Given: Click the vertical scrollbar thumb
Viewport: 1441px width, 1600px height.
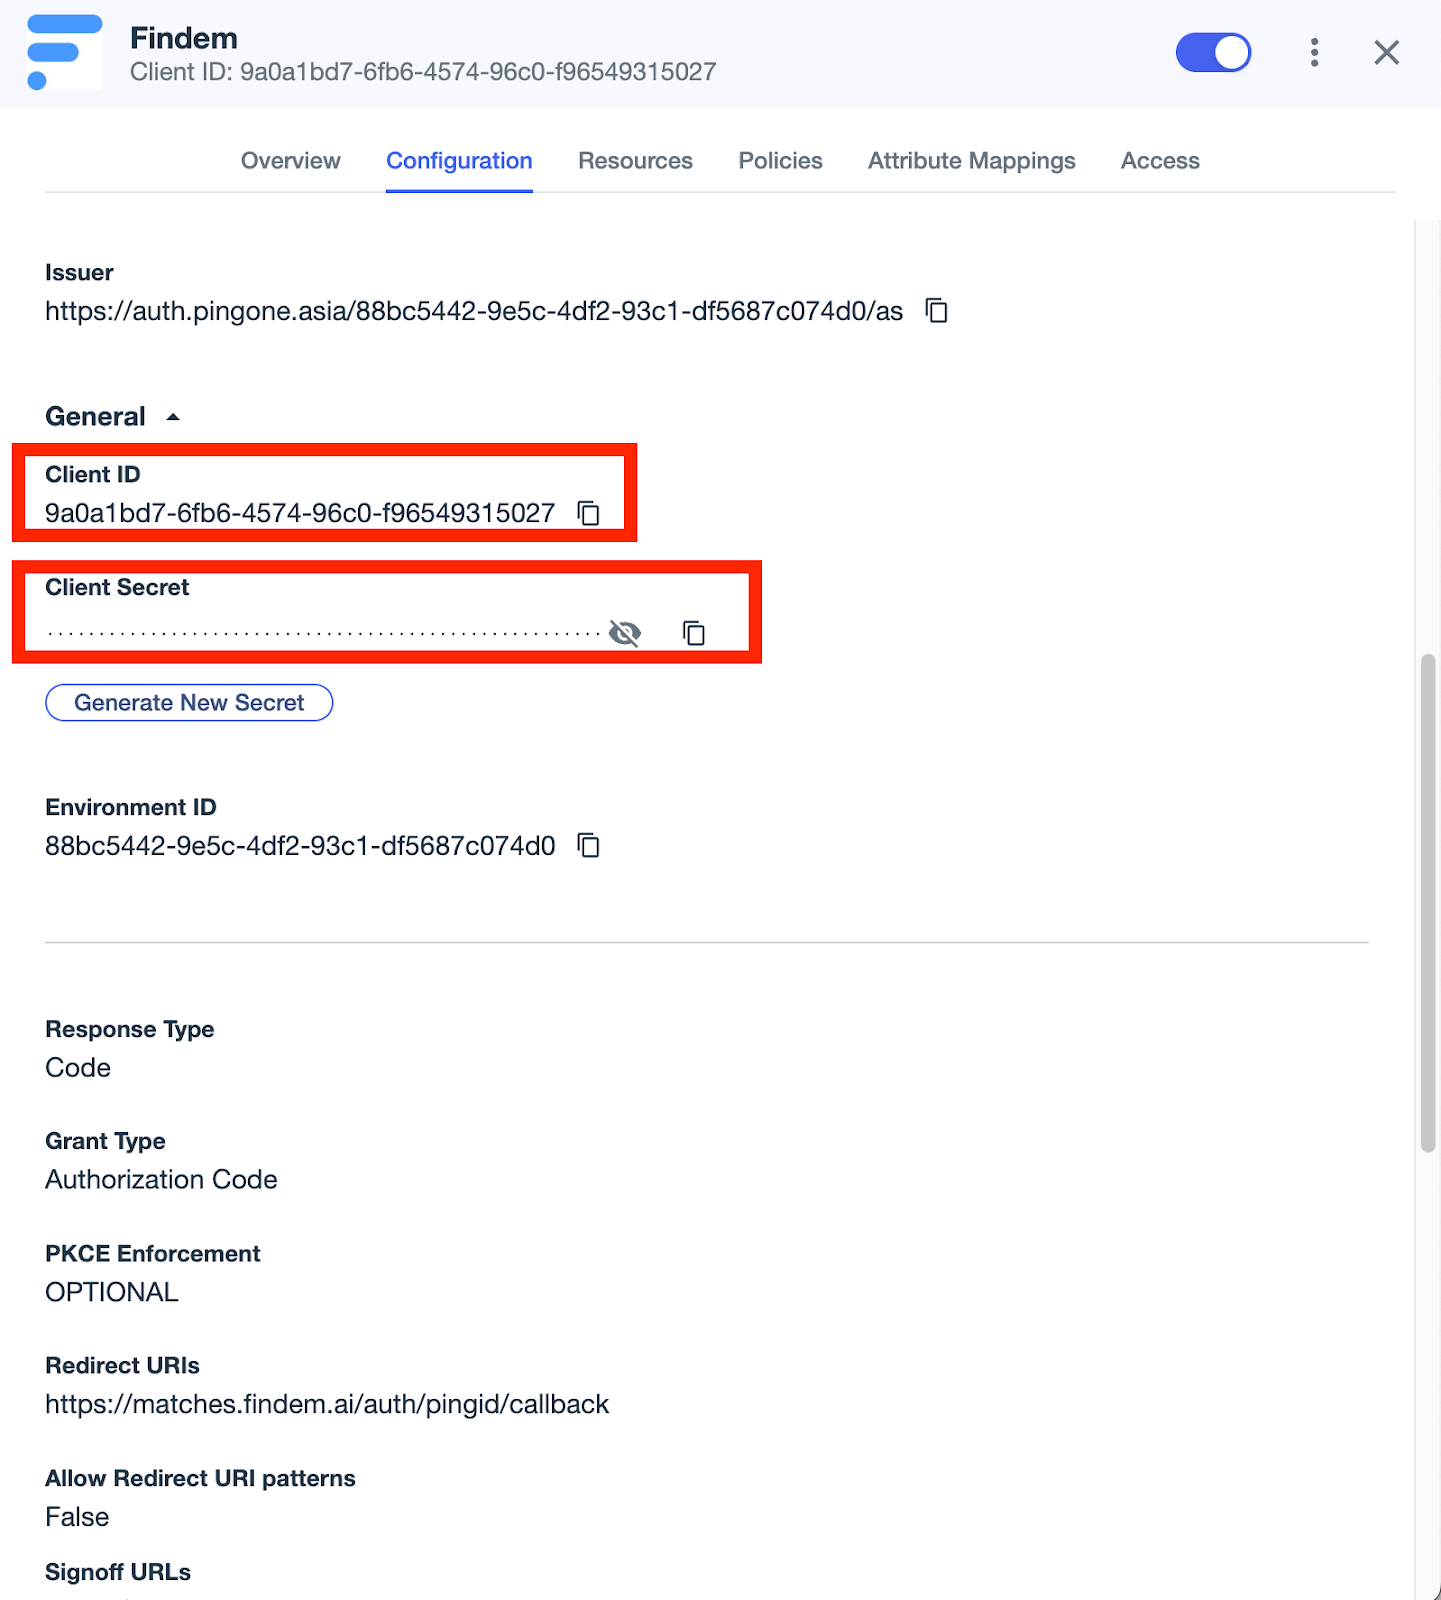Looking at the screenshot, I should (x=1429, y=904).
